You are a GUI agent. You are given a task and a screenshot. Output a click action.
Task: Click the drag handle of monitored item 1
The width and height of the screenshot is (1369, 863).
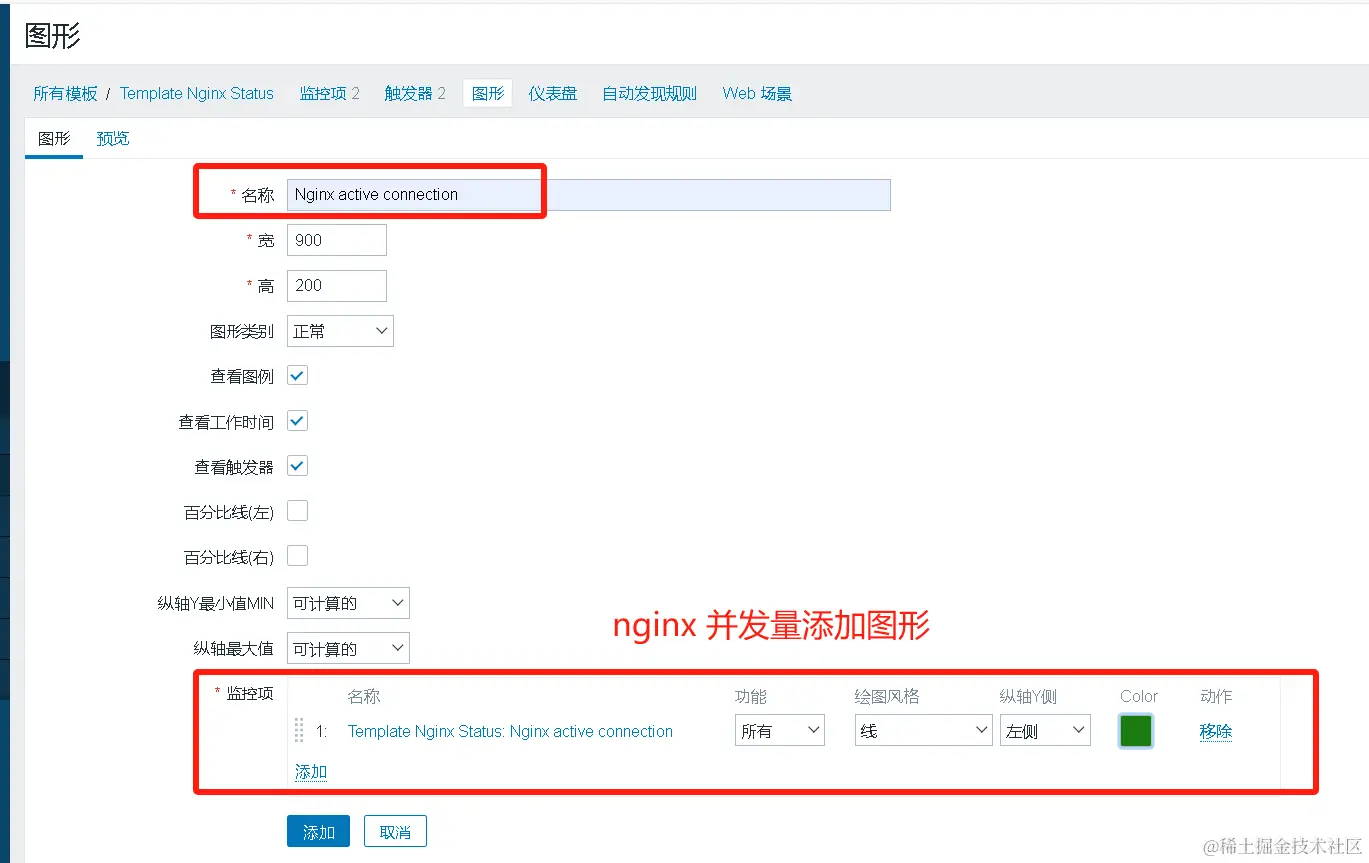click(x=299, y=731)
